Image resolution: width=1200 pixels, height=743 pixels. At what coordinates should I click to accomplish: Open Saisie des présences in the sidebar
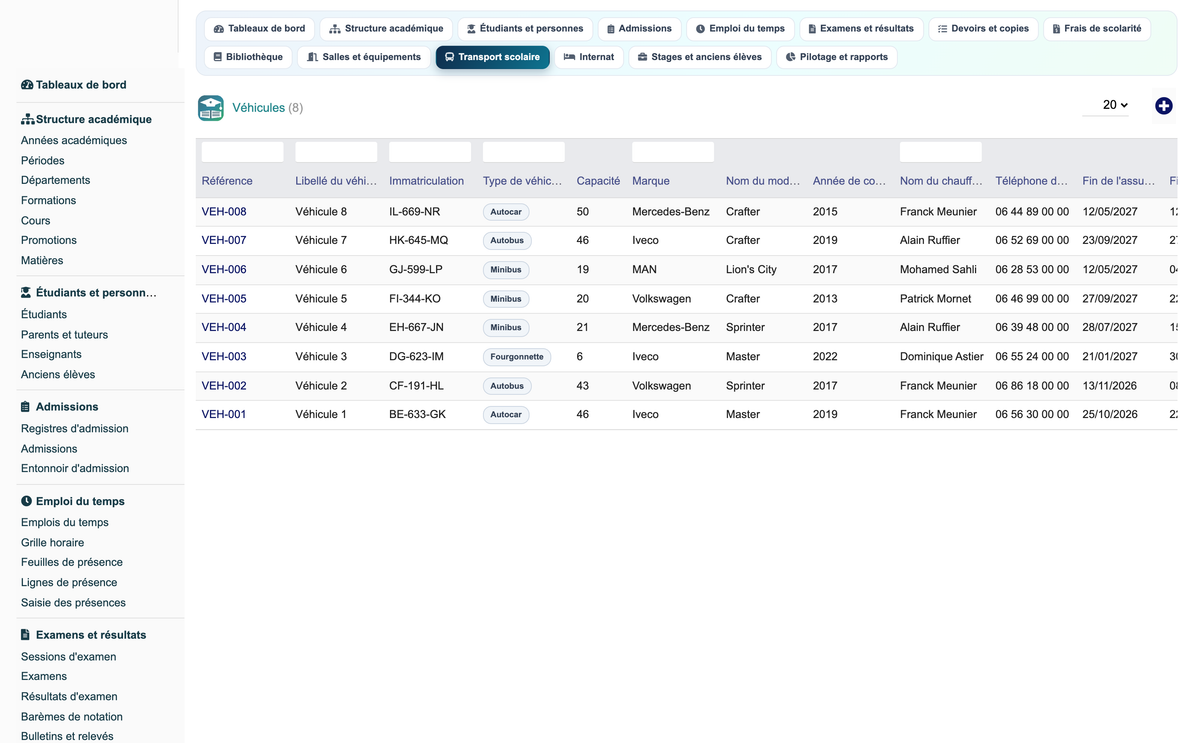click(74, 602)
